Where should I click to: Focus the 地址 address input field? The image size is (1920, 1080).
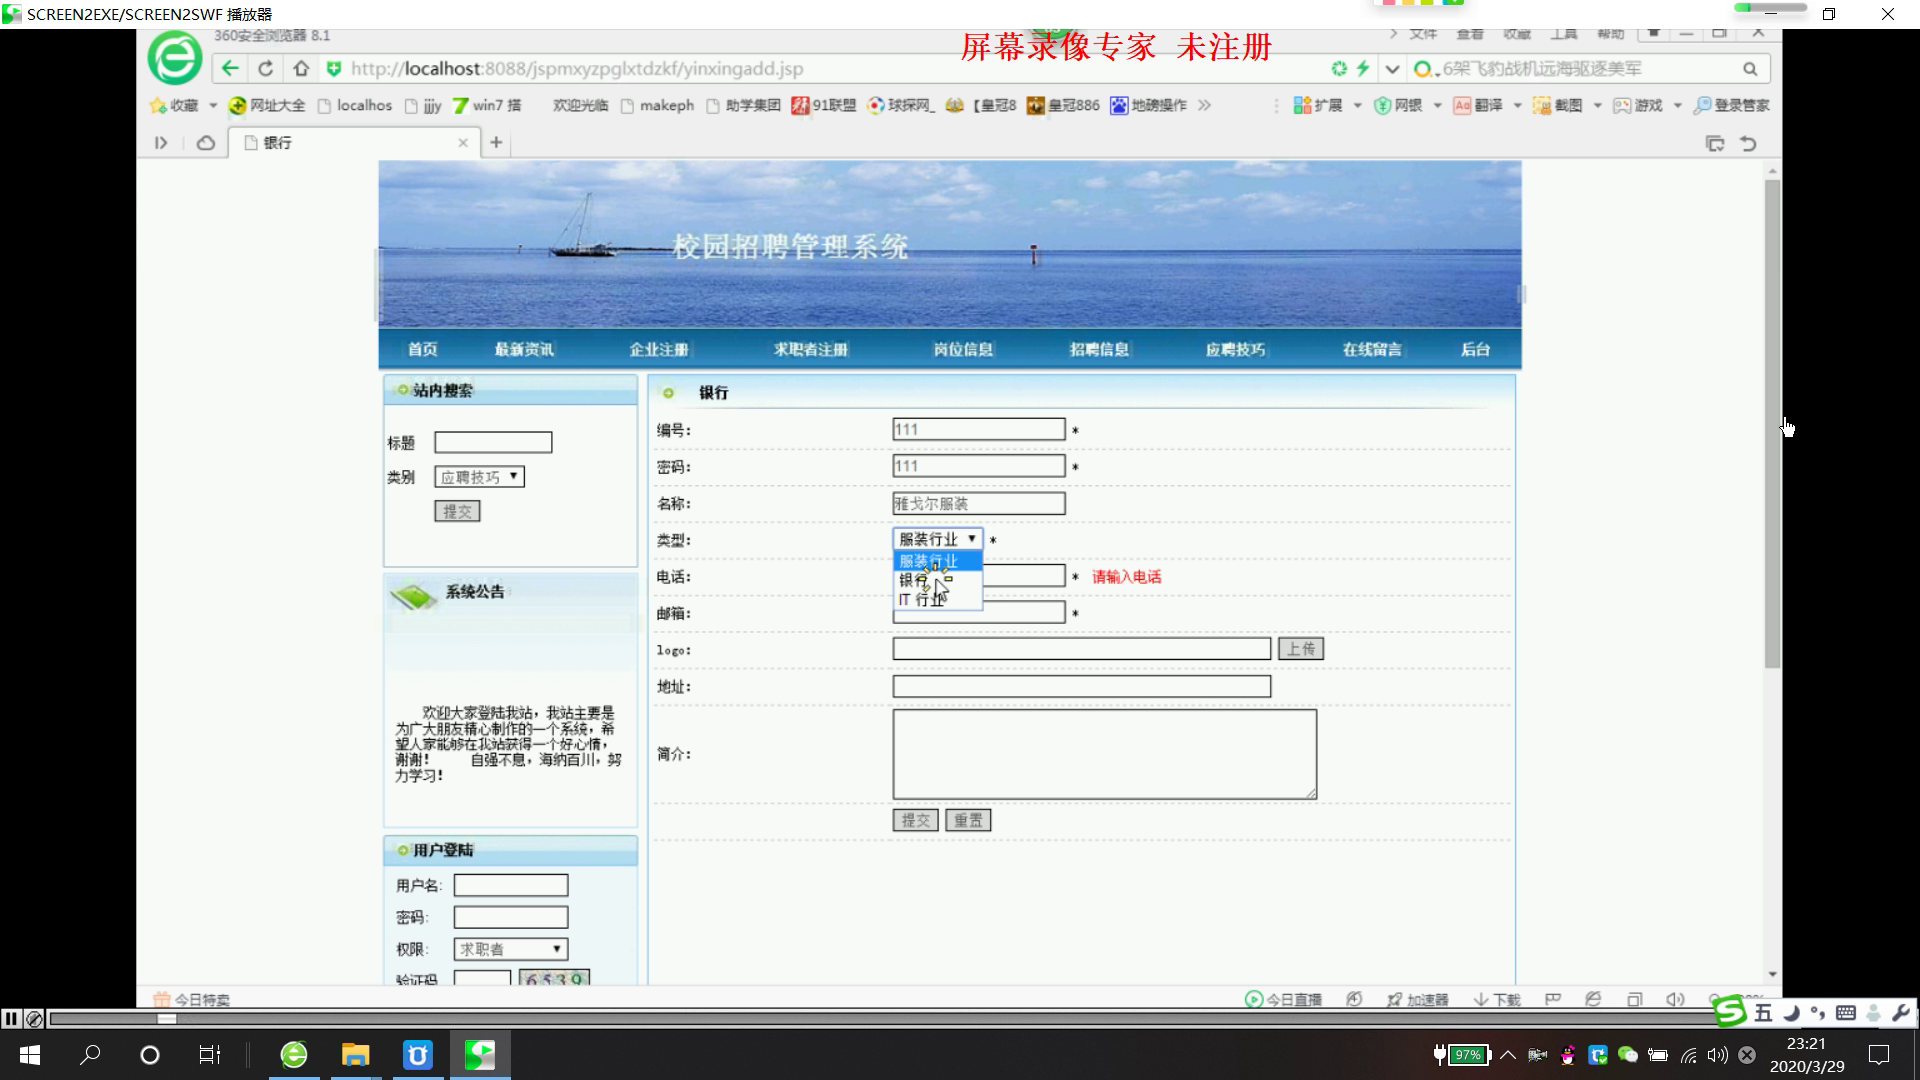click(x=1082, y=686)
